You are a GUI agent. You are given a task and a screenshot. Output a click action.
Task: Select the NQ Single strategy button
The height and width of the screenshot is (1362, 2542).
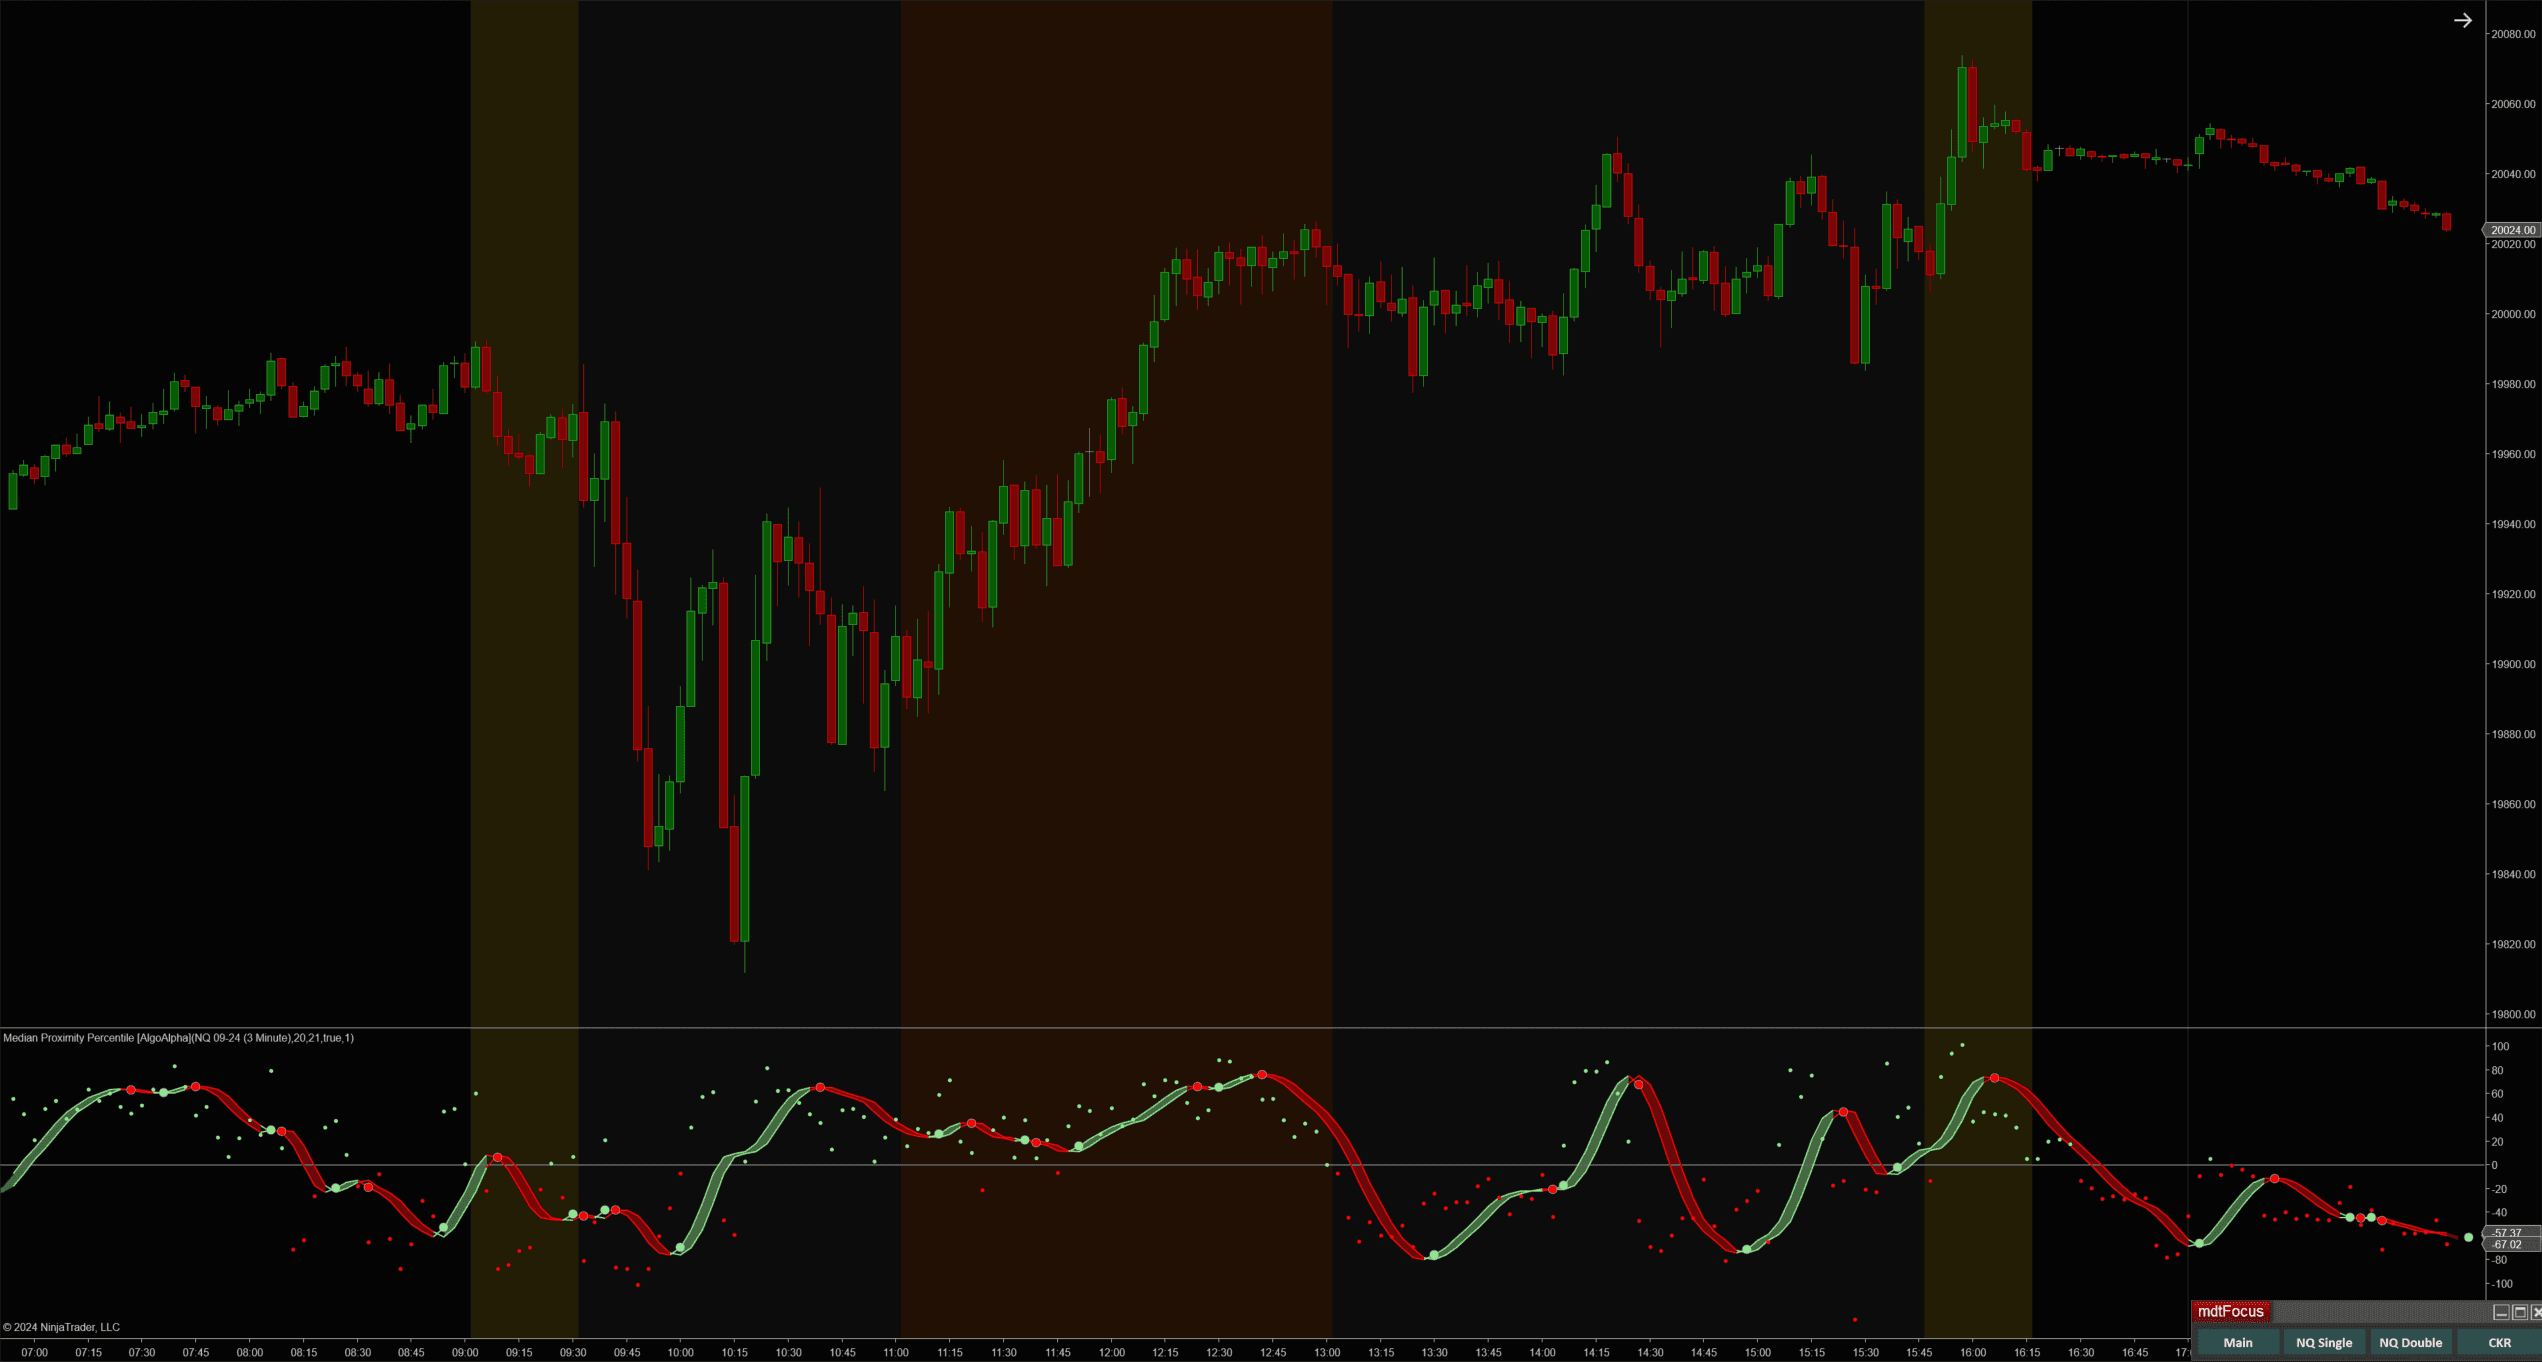(2324, 1342)
